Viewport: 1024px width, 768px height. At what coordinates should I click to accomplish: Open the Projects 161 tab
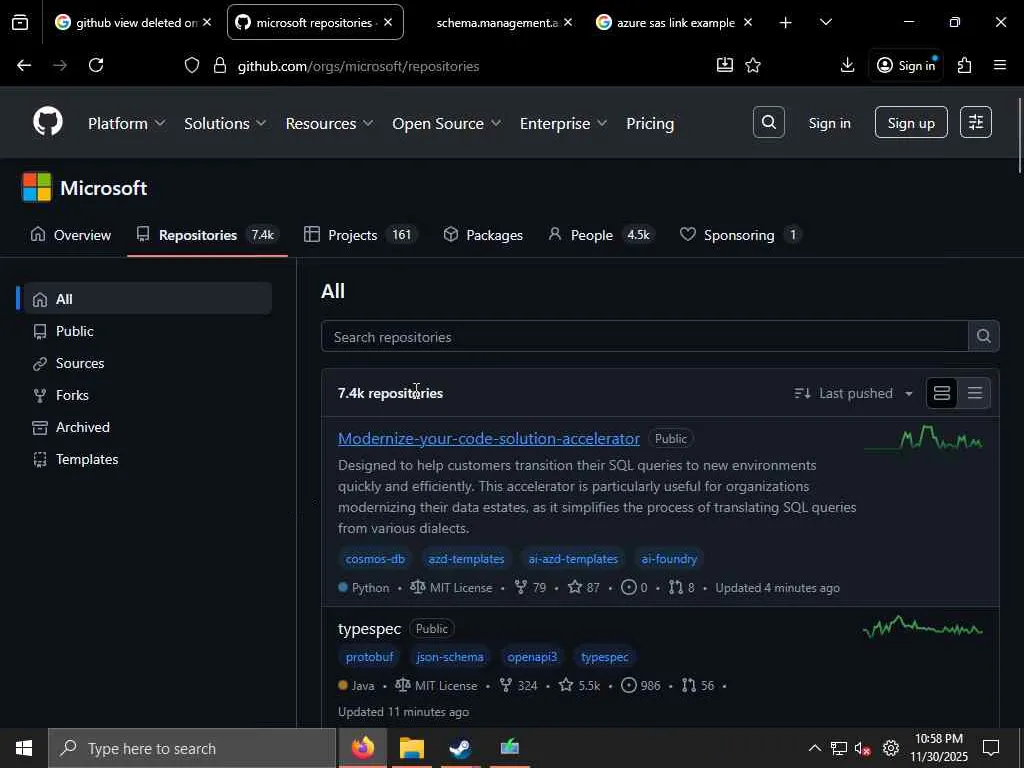coord(360,235)
